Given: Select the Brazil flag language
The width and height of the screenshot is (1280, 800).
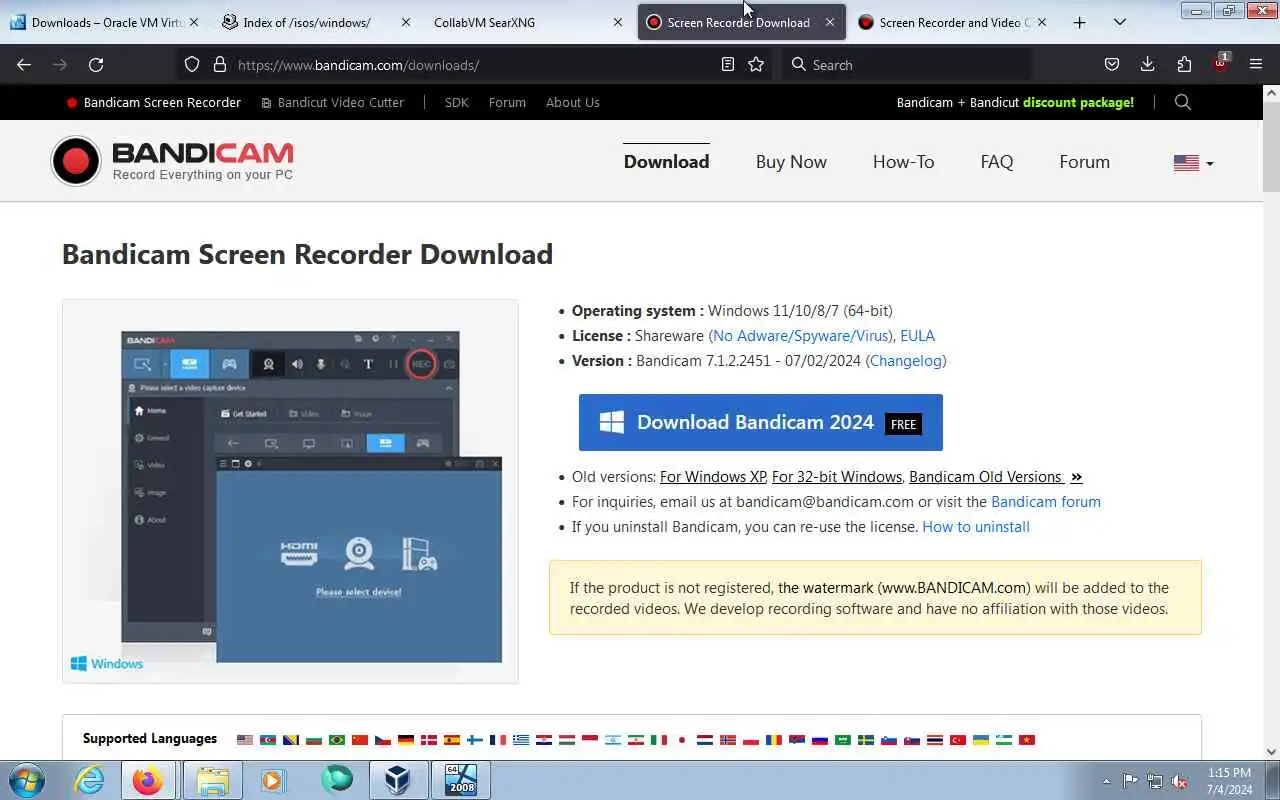Looking at the screenshot, I should click(x=337, y=740).
